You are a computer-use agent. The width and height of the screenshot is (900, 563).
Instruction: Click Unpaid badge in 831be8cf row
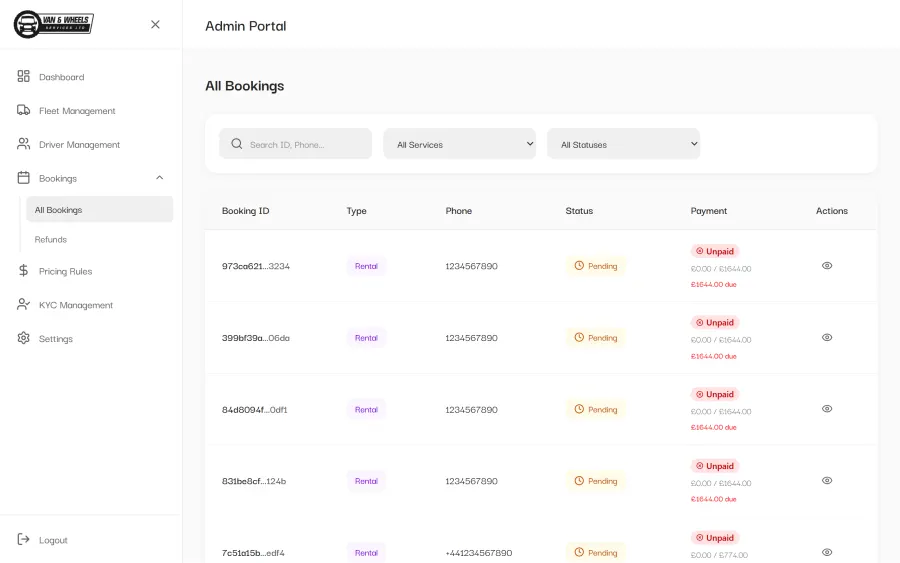[715, 466]
